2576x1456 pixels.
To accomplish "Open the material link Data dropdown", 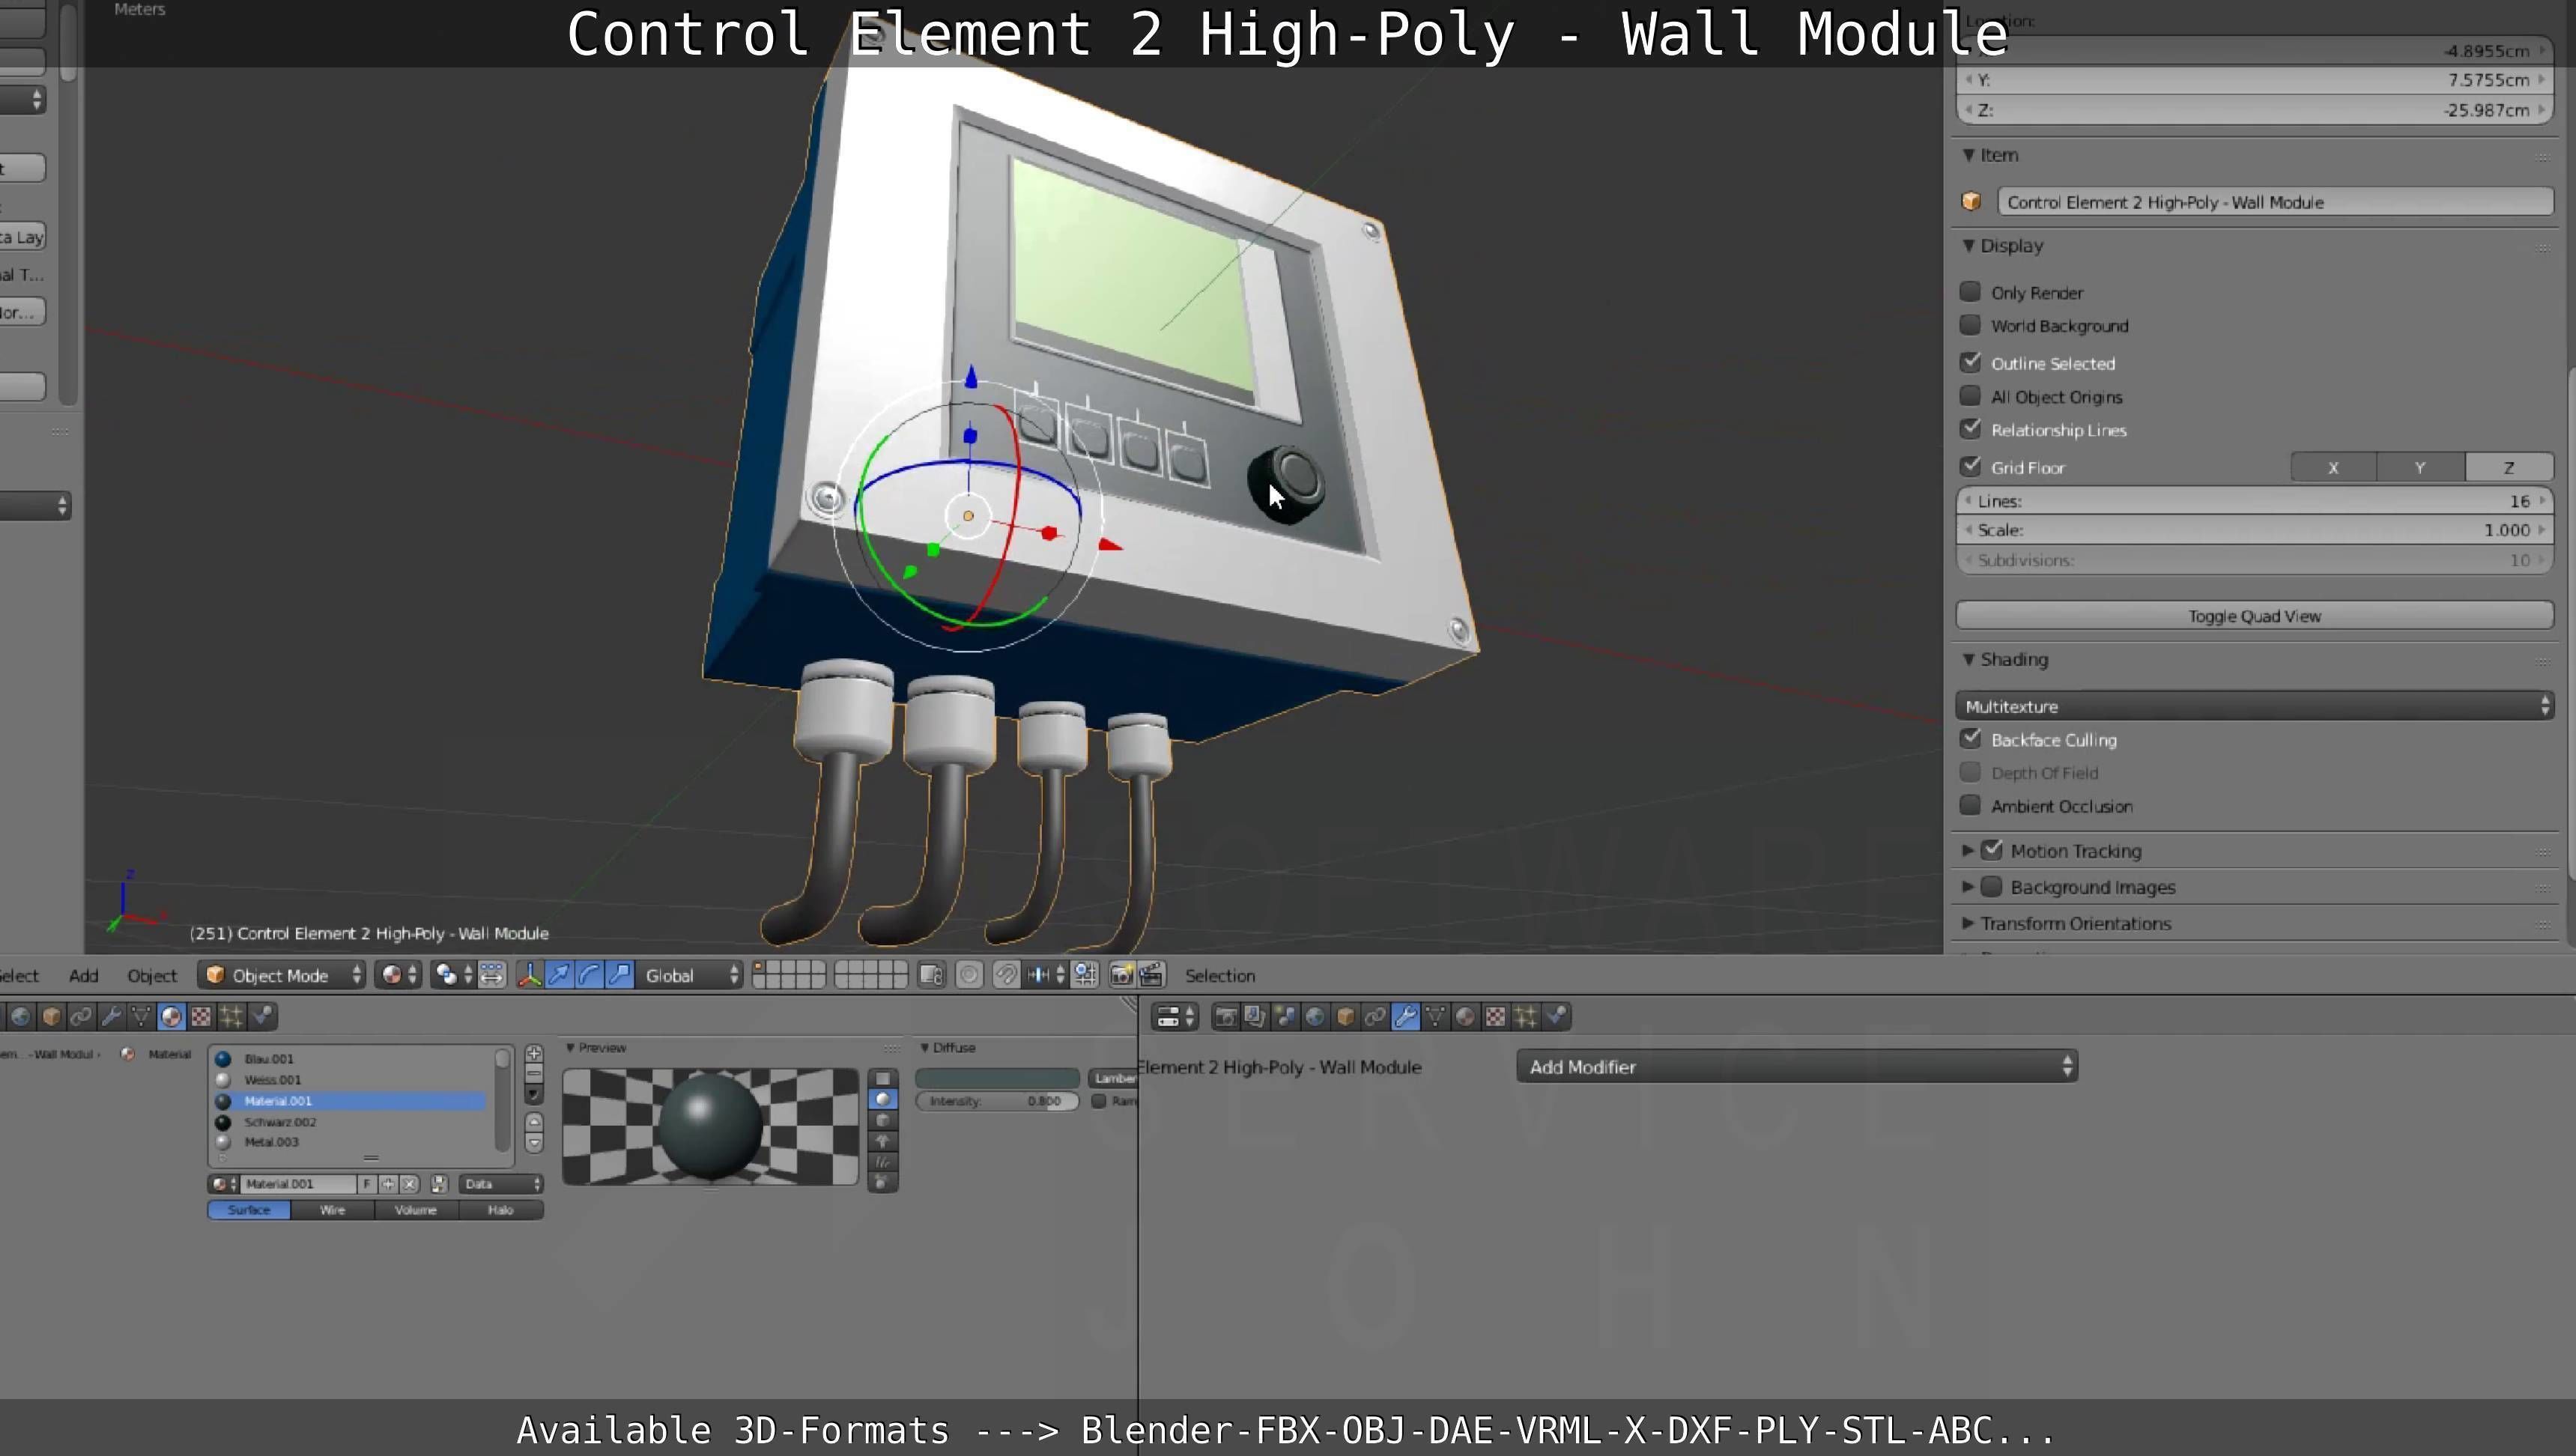I will tap(501, 1183).
